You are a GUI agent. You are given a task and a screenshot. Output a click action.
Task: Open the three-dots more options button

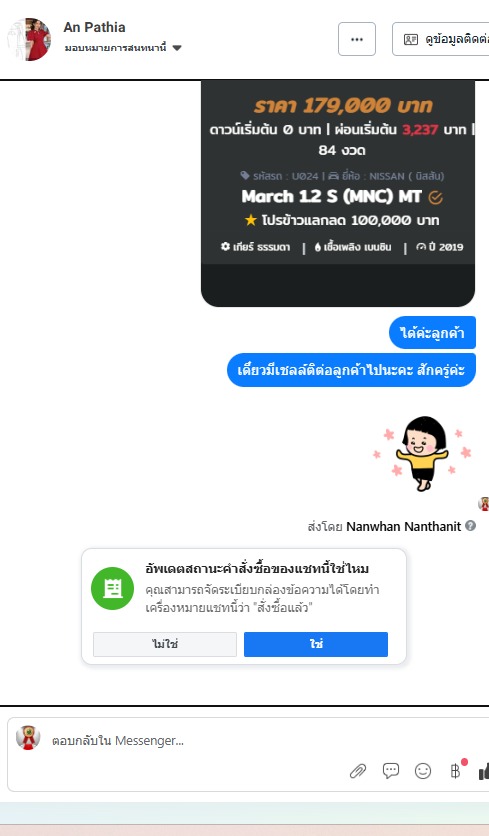[357, 39]
